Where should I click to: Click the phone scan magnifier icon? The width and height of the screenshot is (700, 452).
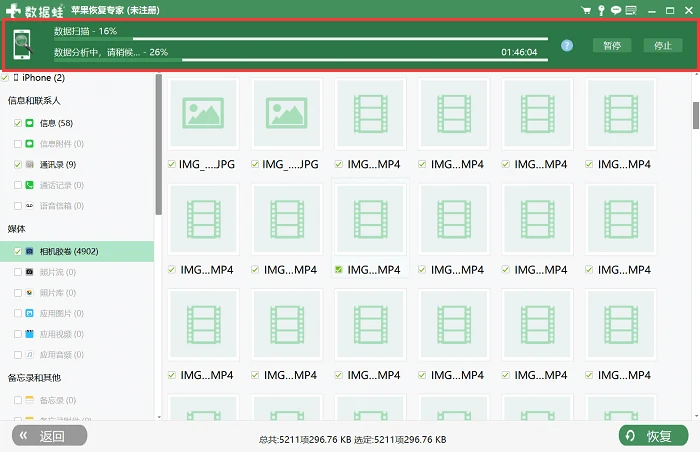pyautogui.click(x=22, y=44)
